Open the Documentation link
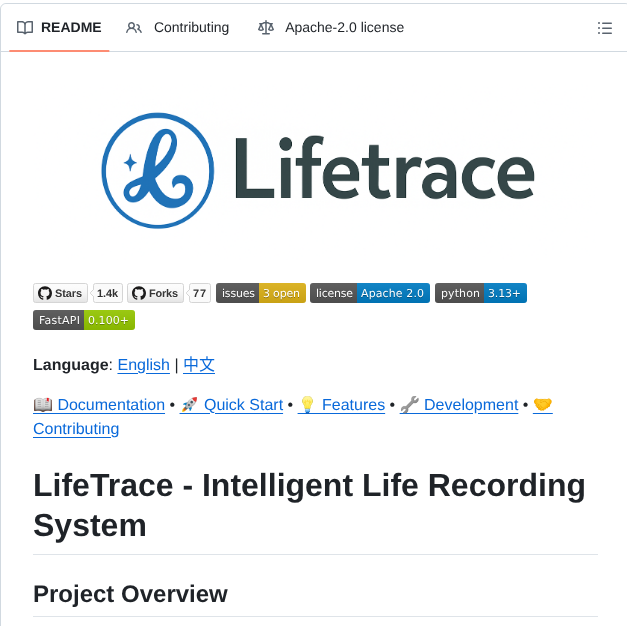This screenshot has width=627, height=626. click(x=99, y=405)
